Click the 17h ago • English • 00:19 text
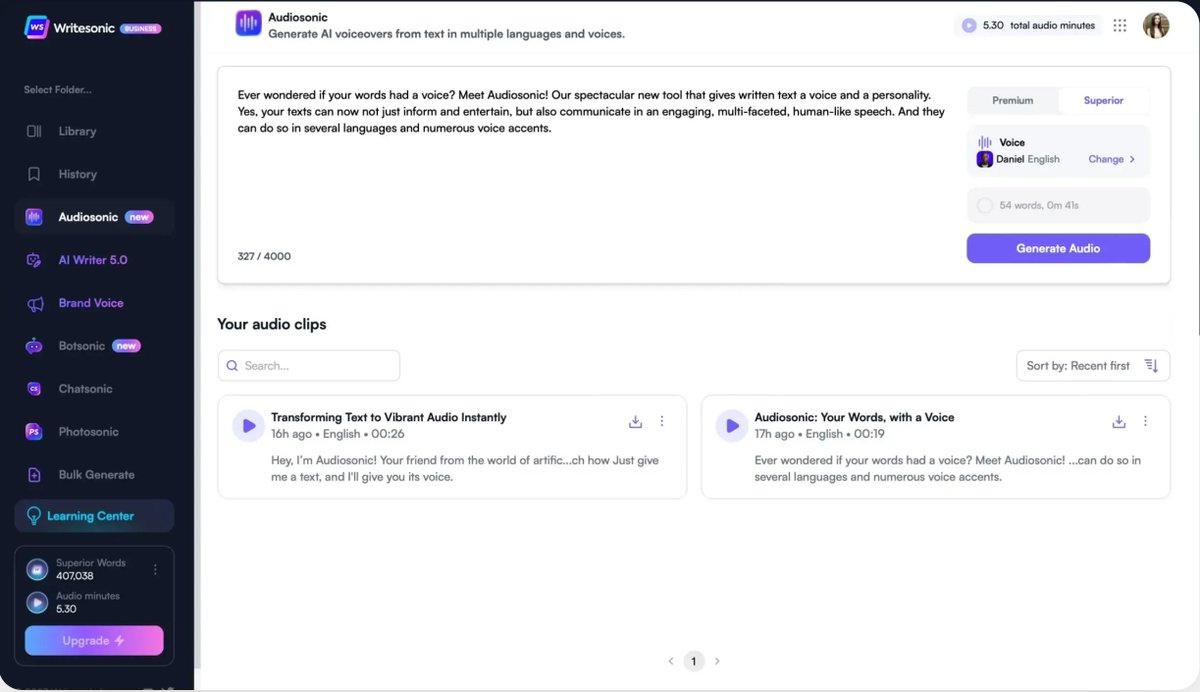The width and height of the screenshot is (1200, 692). pos(820,434)
